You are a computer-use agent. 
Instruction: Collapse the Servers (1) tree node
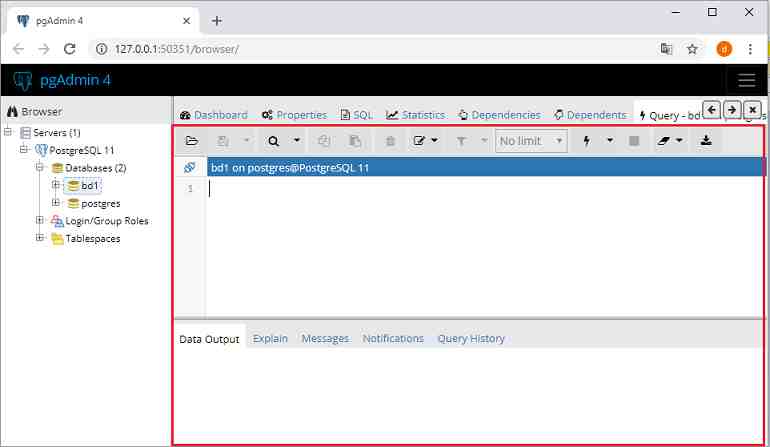click(8, 132)
